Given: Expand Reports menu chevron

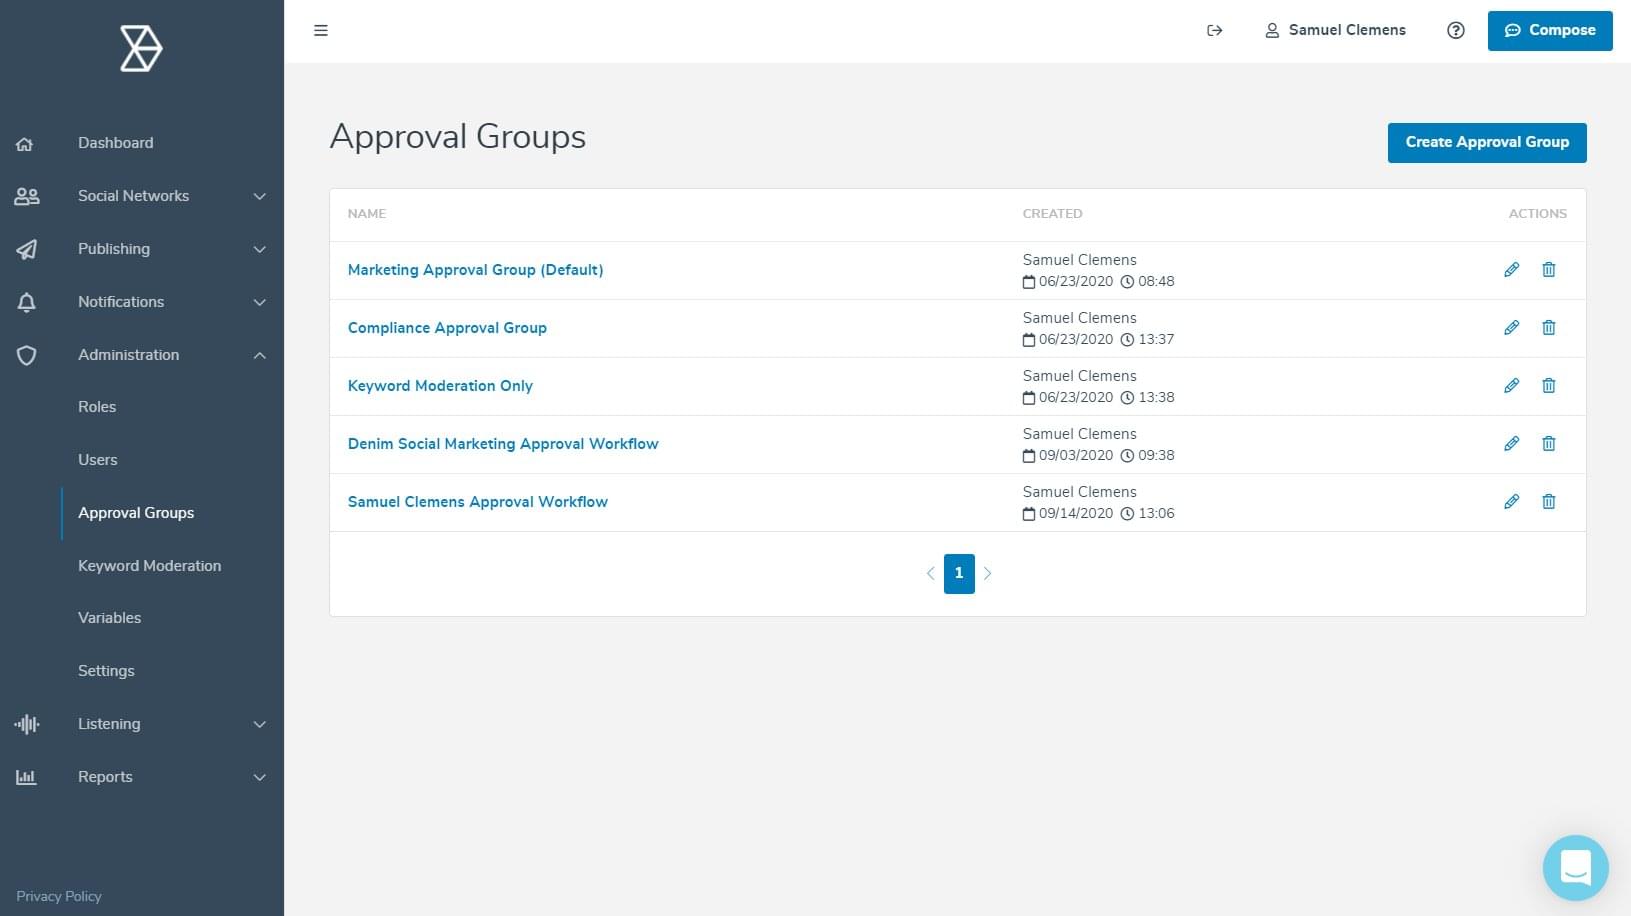Looking at the screenshot, I should (260, 777).
